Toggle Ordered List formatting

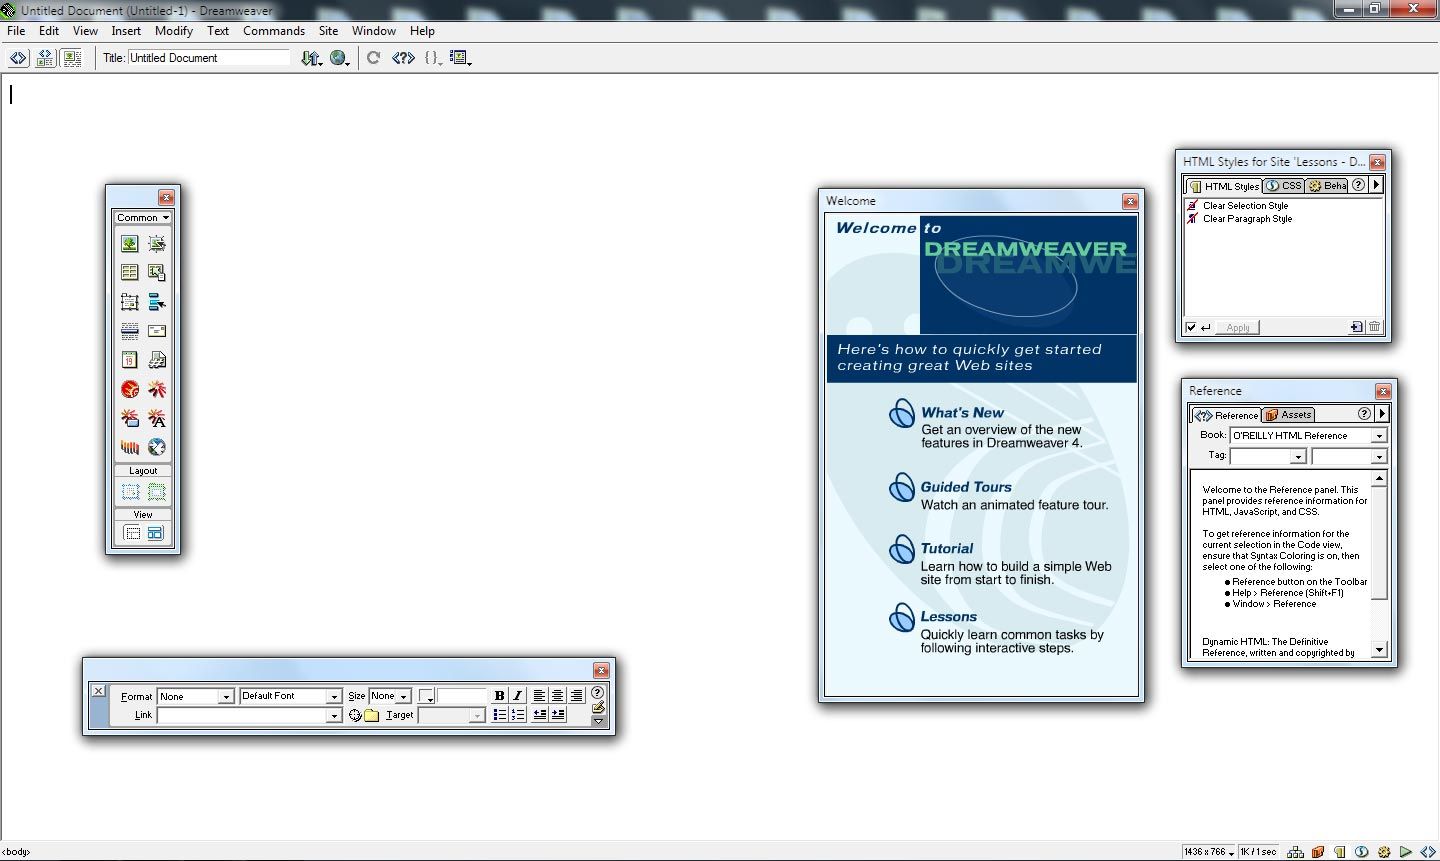(517, 715)
